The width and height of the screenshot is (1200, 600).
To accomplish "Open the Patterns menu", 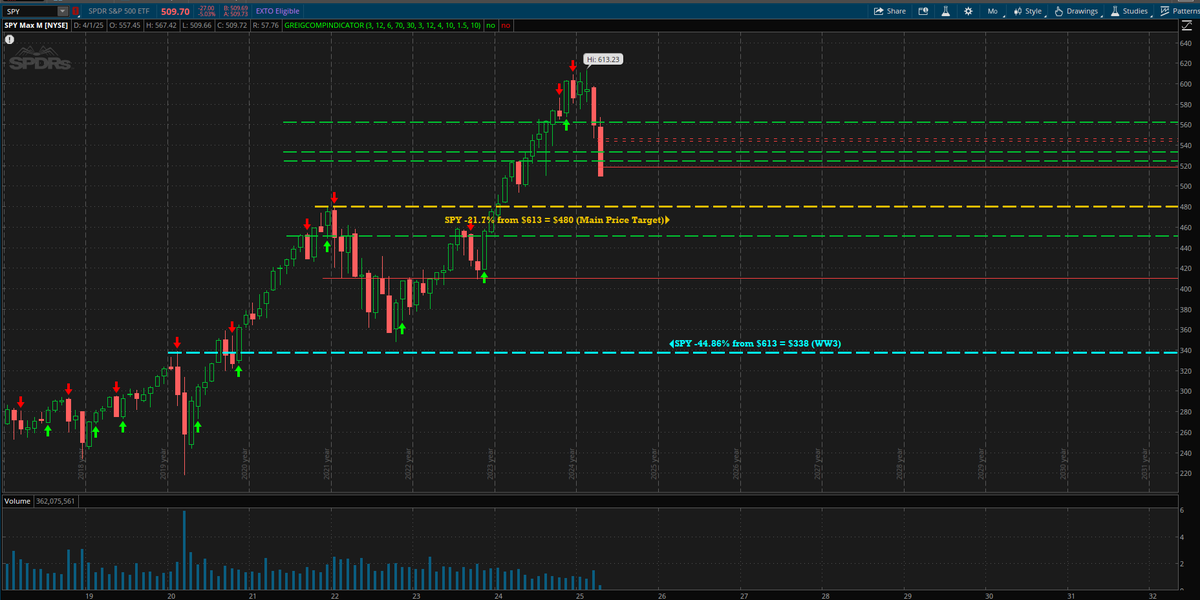I will click(x=1179, y=11).
